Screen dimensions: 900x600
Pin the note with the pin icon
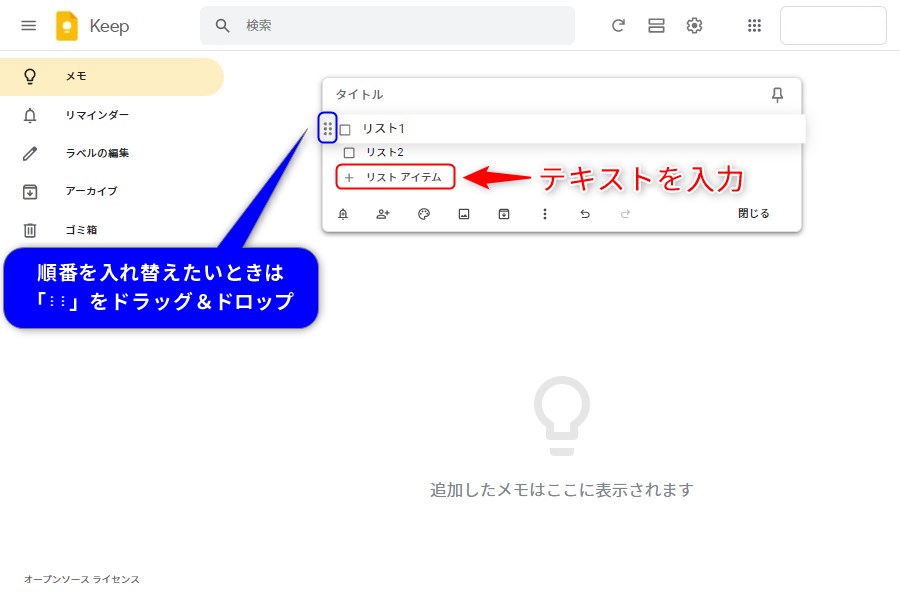tap(777, 95)
